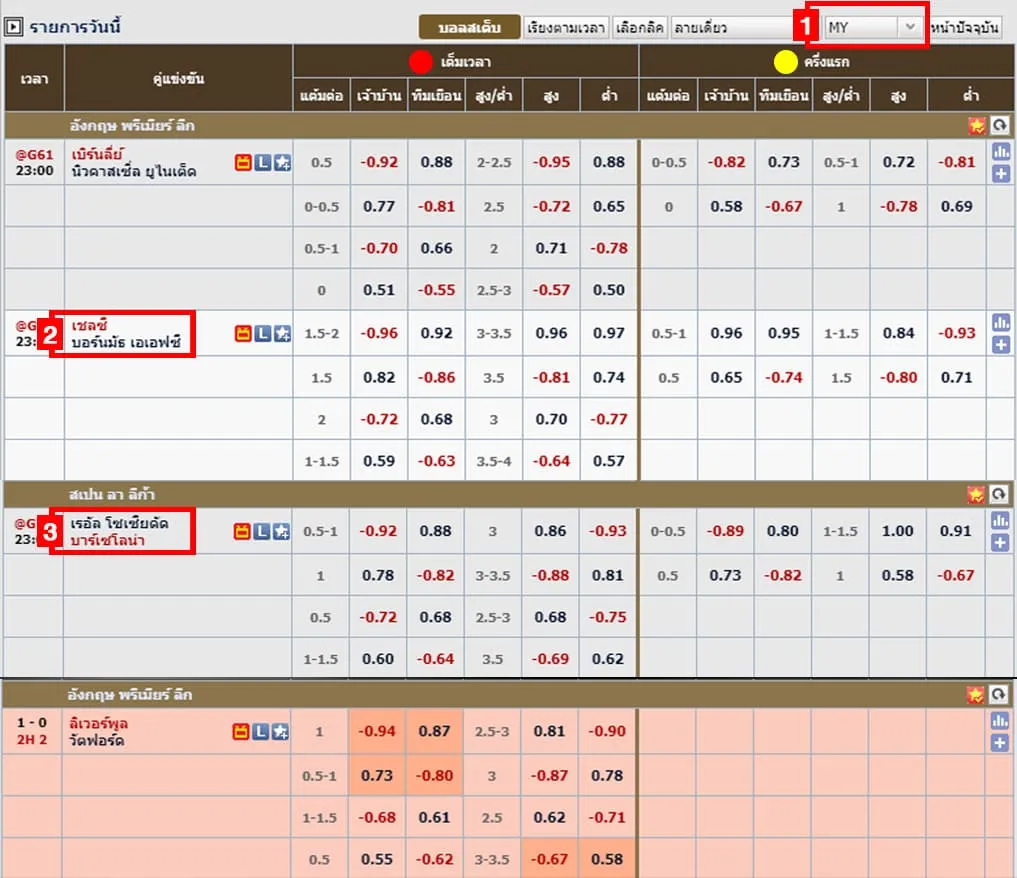Click the หน้าปัจจุบัน button
Viewport: 1017px width, 878px height.
(964, 27)
